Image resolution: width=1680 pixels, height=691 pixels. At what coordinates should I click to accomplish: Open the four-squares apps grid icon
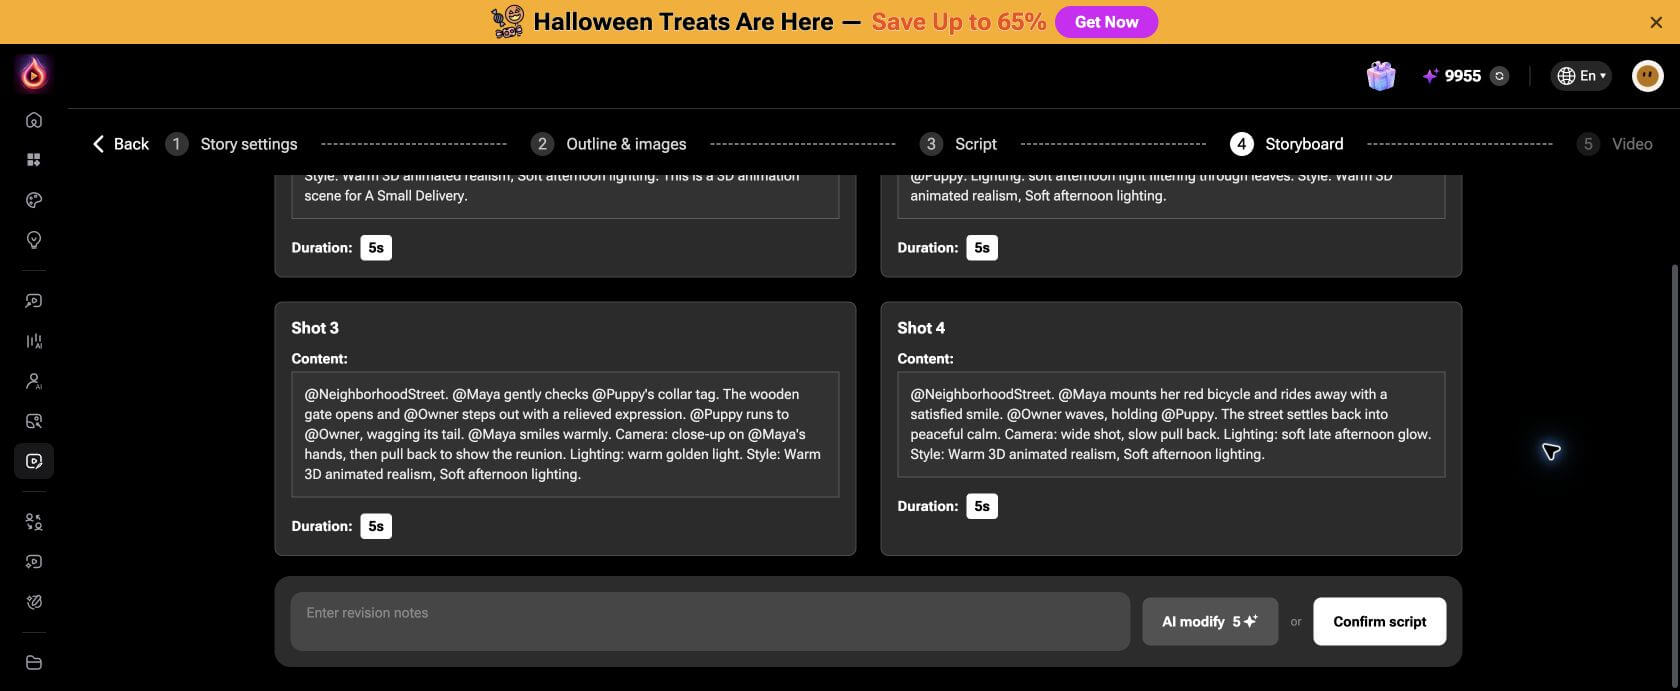pyautogui.click(x=34, y=160)
